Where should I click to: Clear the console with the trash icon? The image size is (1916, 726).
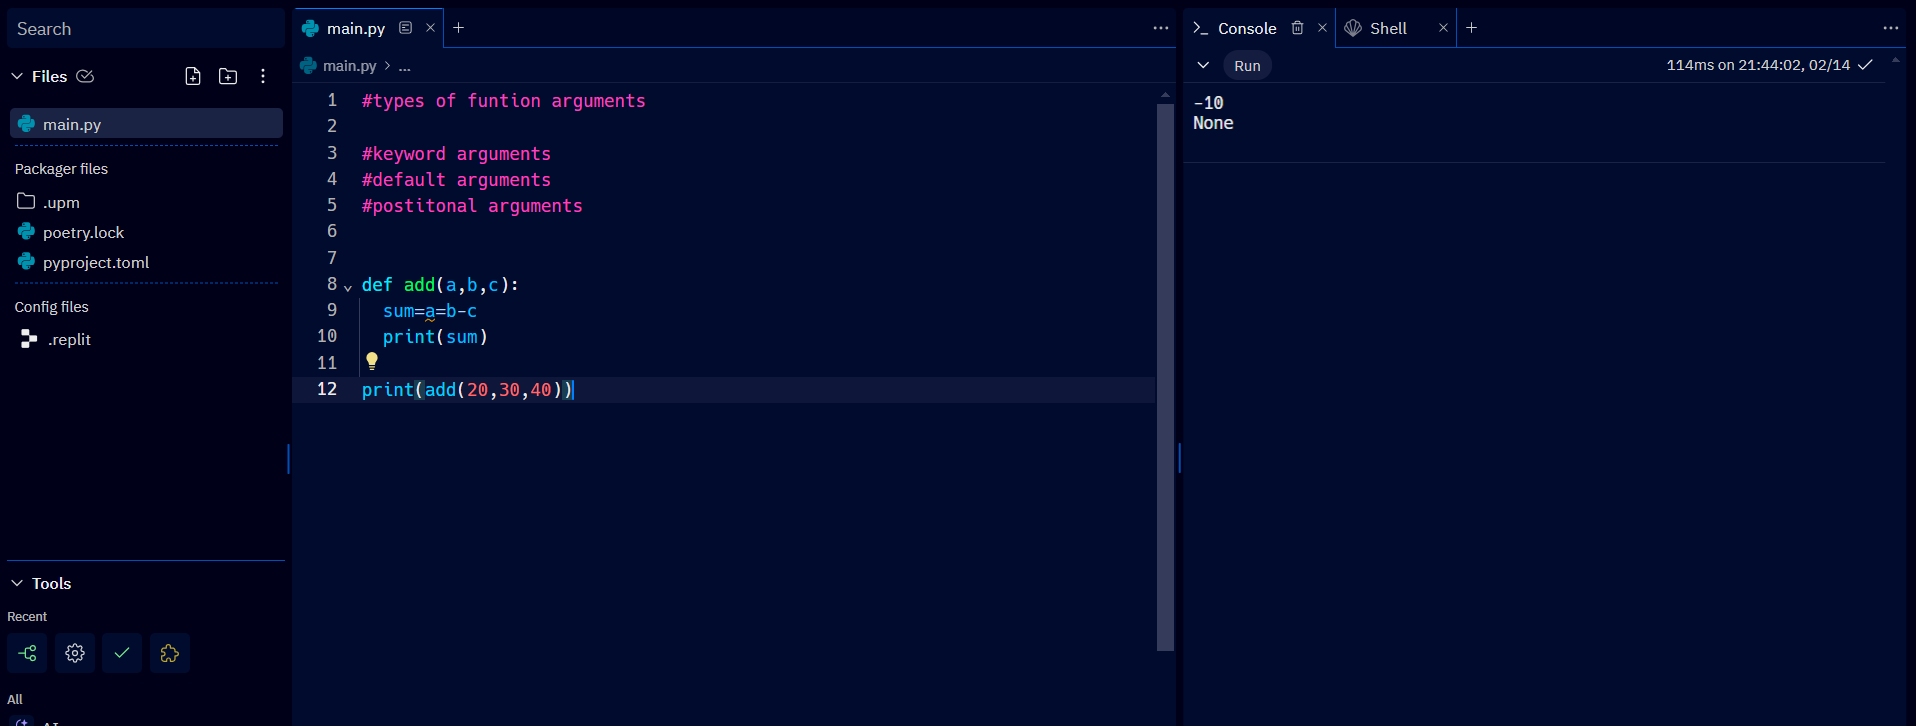(x=1297, y=28)
